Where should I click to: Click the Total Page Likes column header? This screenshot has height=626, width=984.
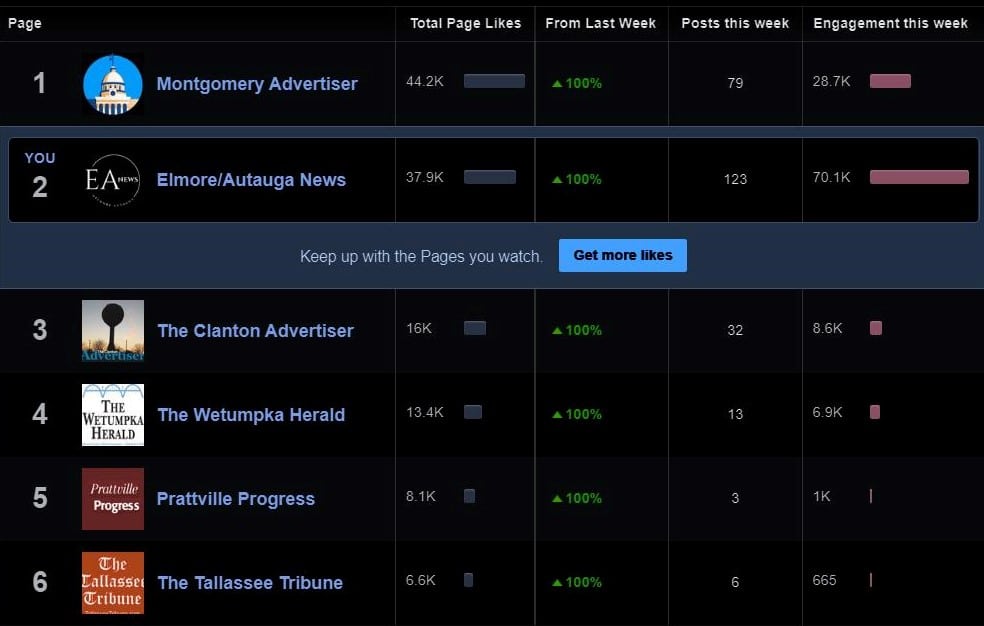point(465,23)
